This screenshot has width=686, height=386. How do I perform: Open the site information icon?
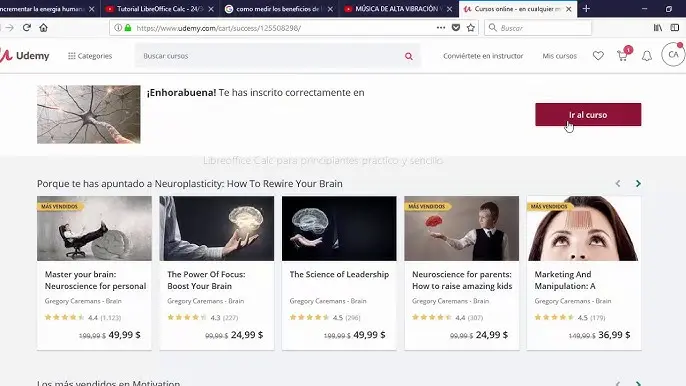point(118,28)
